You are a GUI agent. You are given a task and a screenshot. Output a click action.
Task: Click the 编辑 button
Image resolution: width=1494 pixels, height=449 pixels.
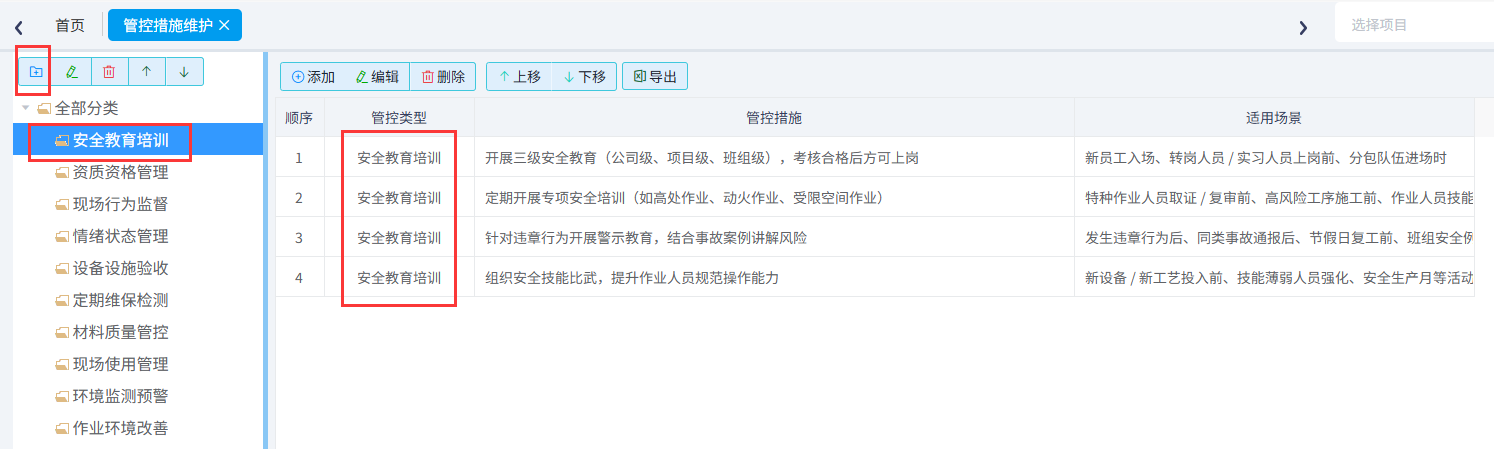(377, 76)
